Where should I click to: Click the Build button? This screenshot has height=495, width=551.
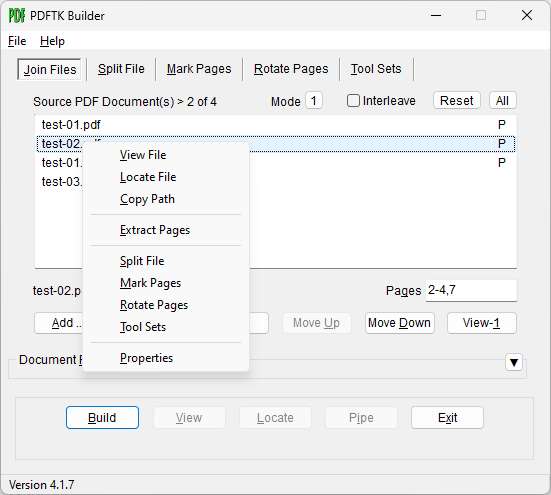click(x=102, y=418)
